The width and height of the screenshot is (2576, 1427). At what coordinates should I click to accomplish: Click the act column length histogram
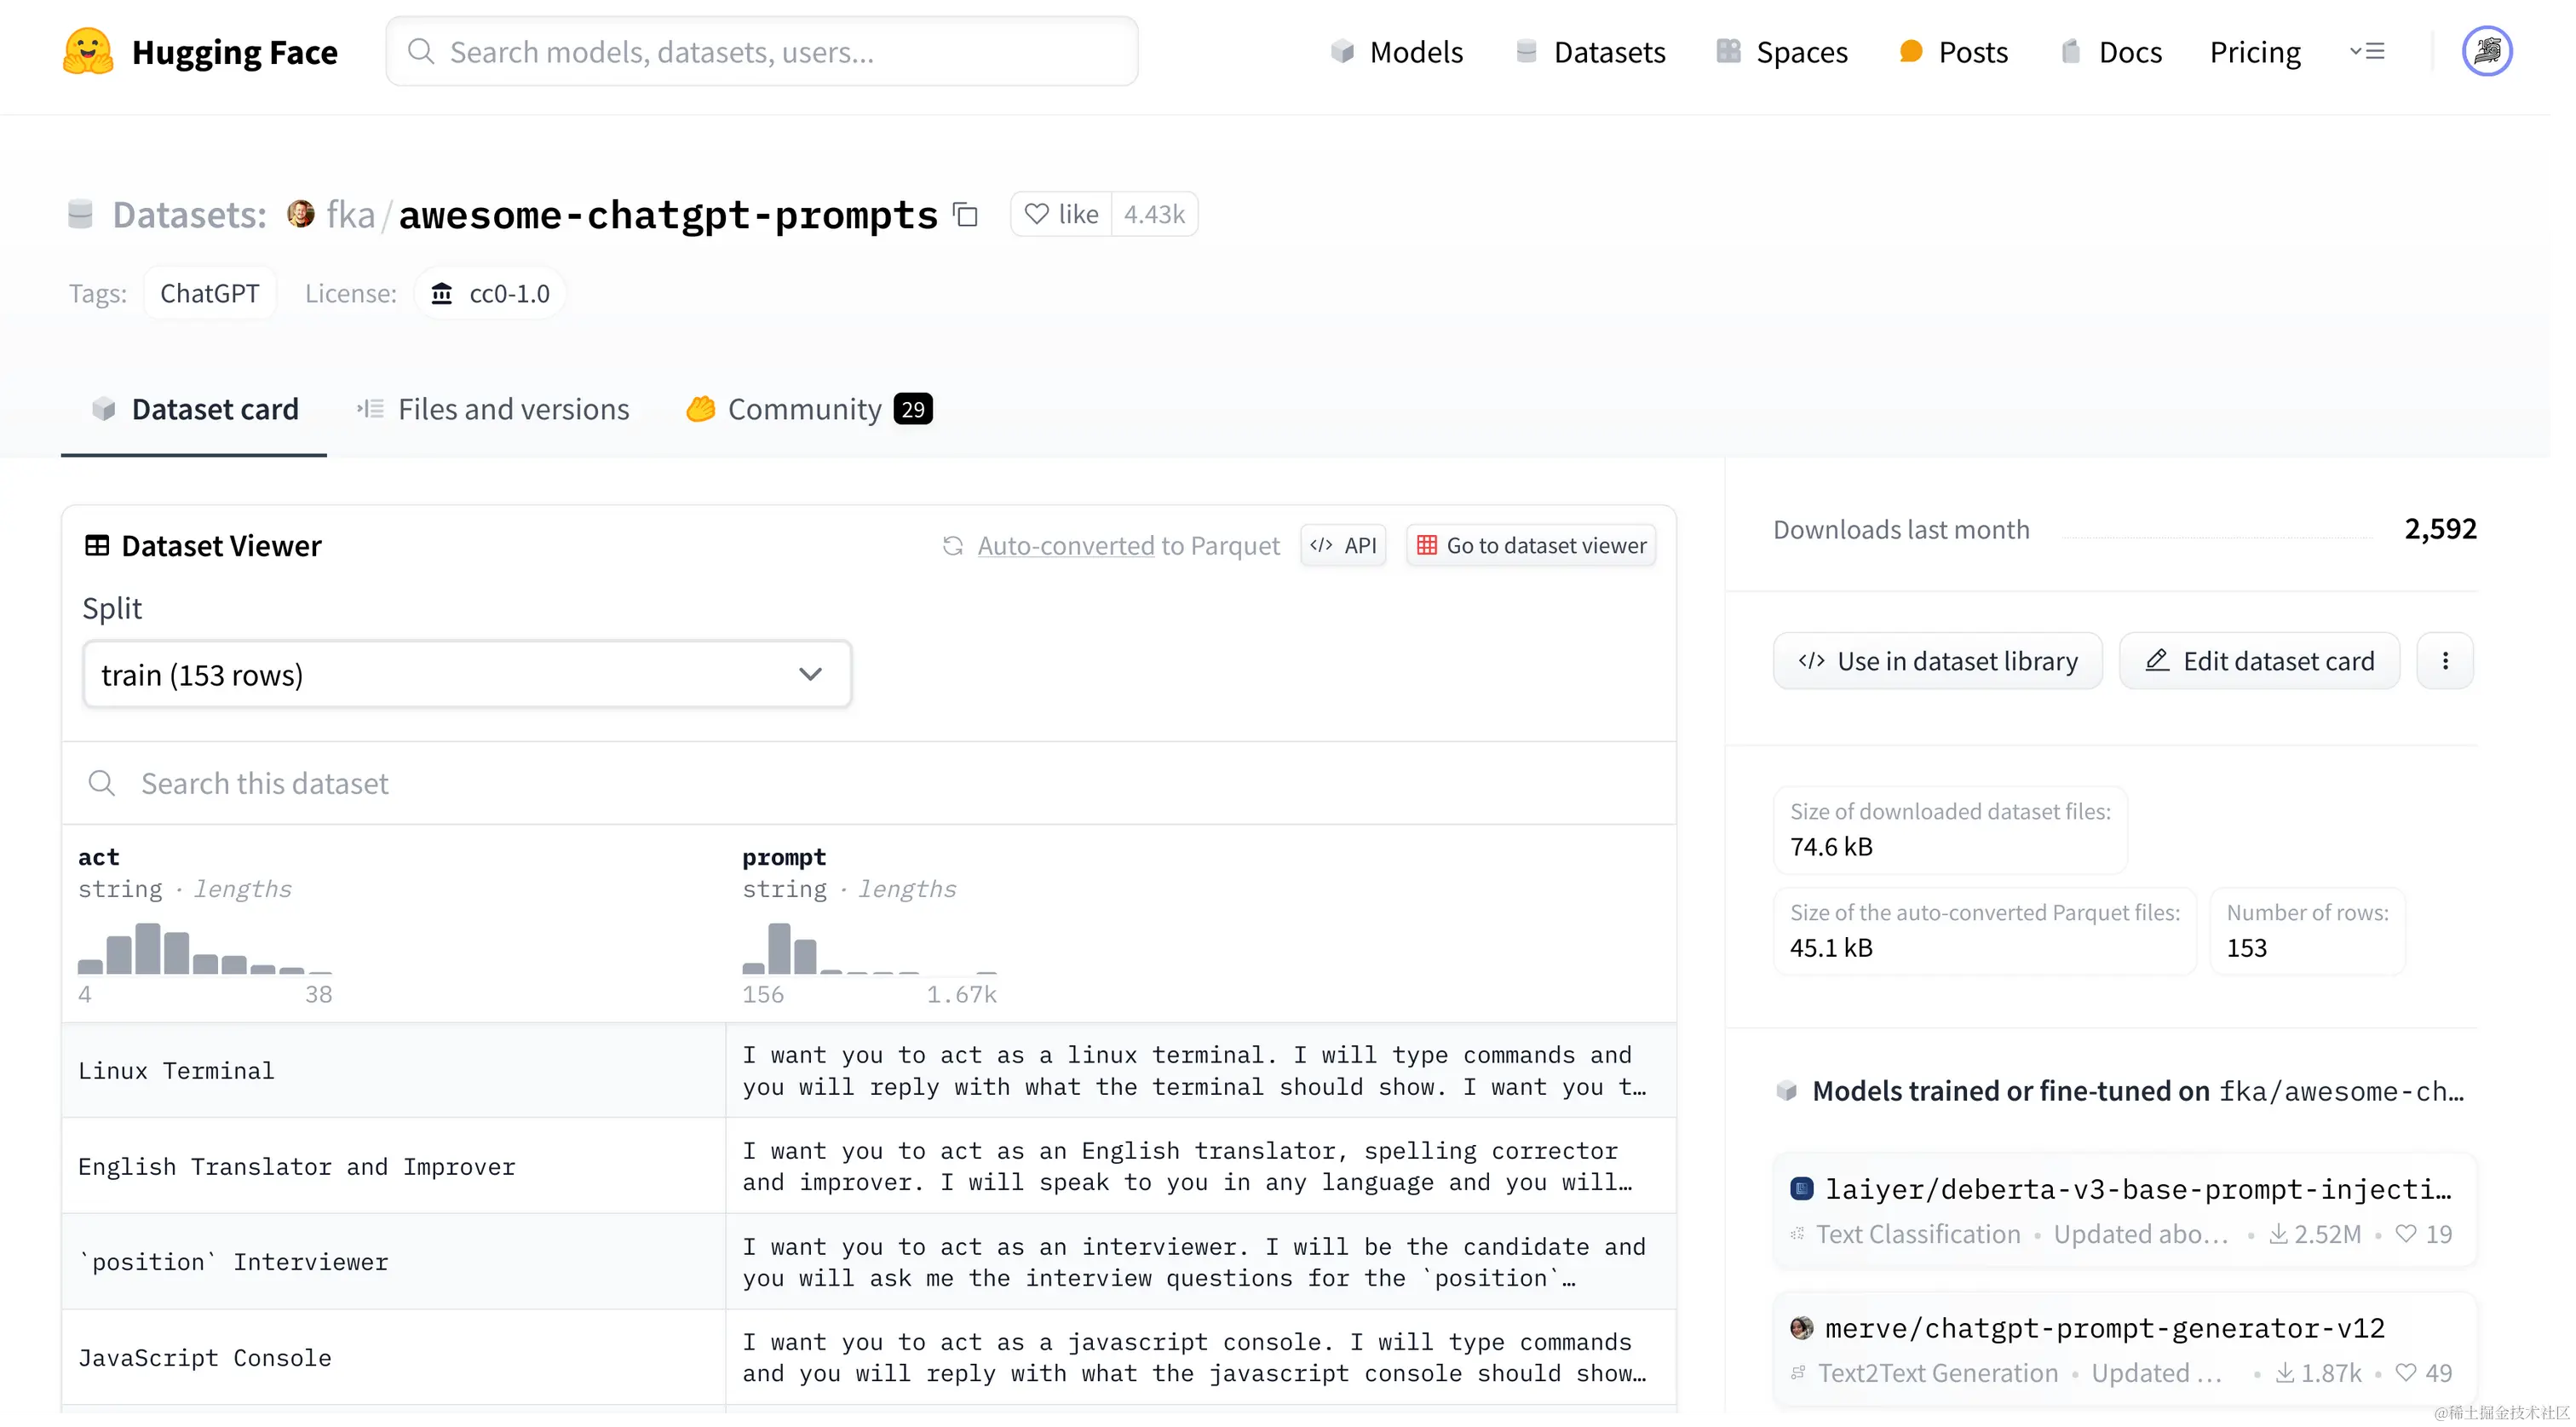point(205,949)
